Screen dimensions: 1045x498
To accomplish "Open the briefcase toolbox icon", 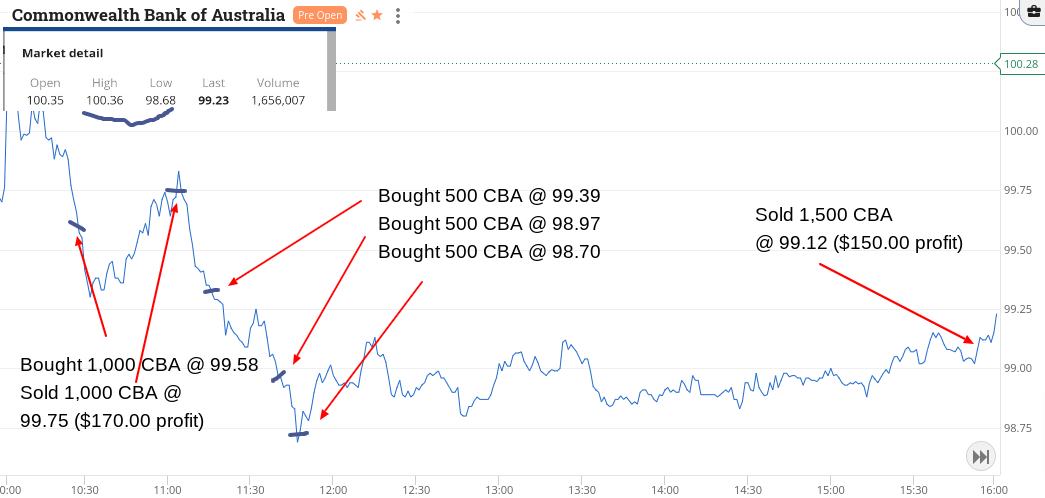I will (x=1035, y=11).
